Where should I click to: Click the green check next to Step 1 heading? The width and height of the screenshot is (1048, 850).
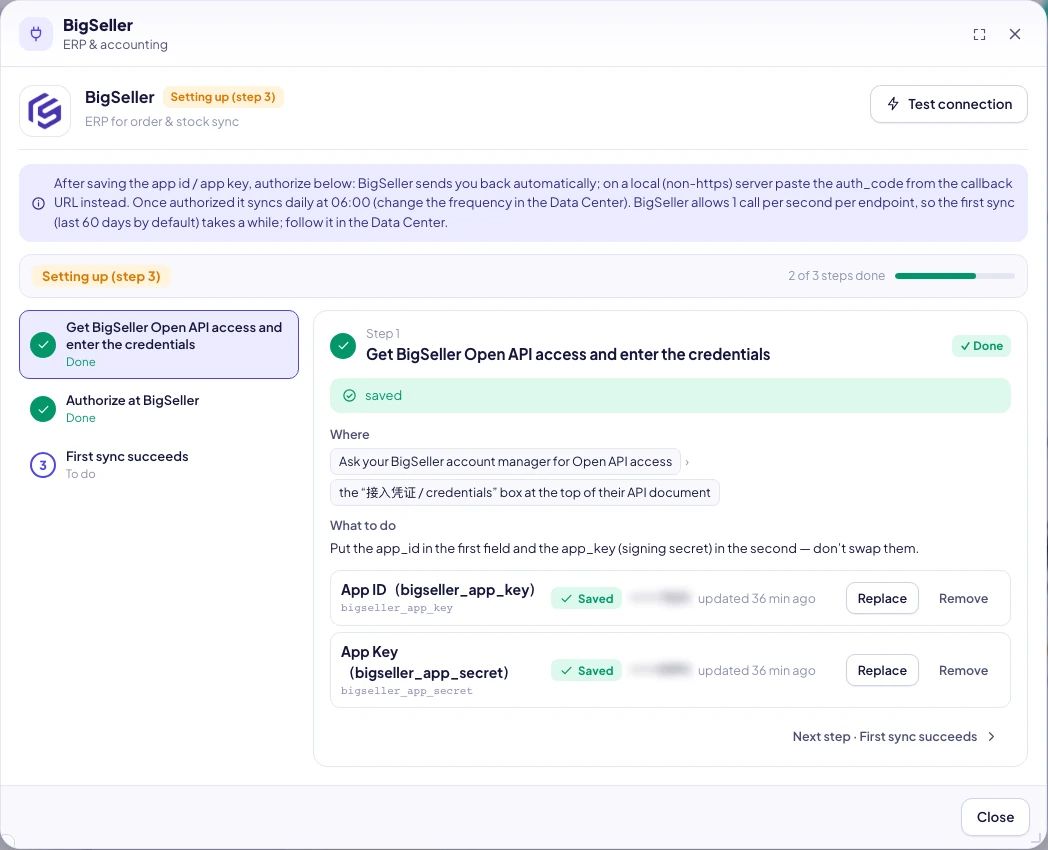point(343,345)
